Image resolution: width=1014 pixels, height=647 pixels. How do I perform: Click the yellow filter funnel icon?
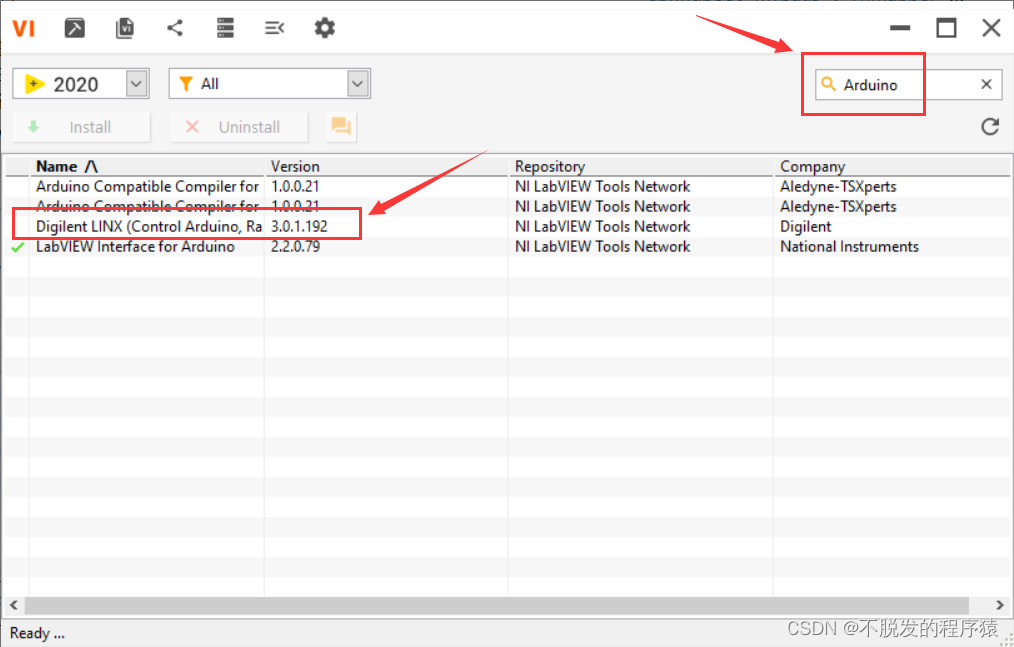coord(188,83)
